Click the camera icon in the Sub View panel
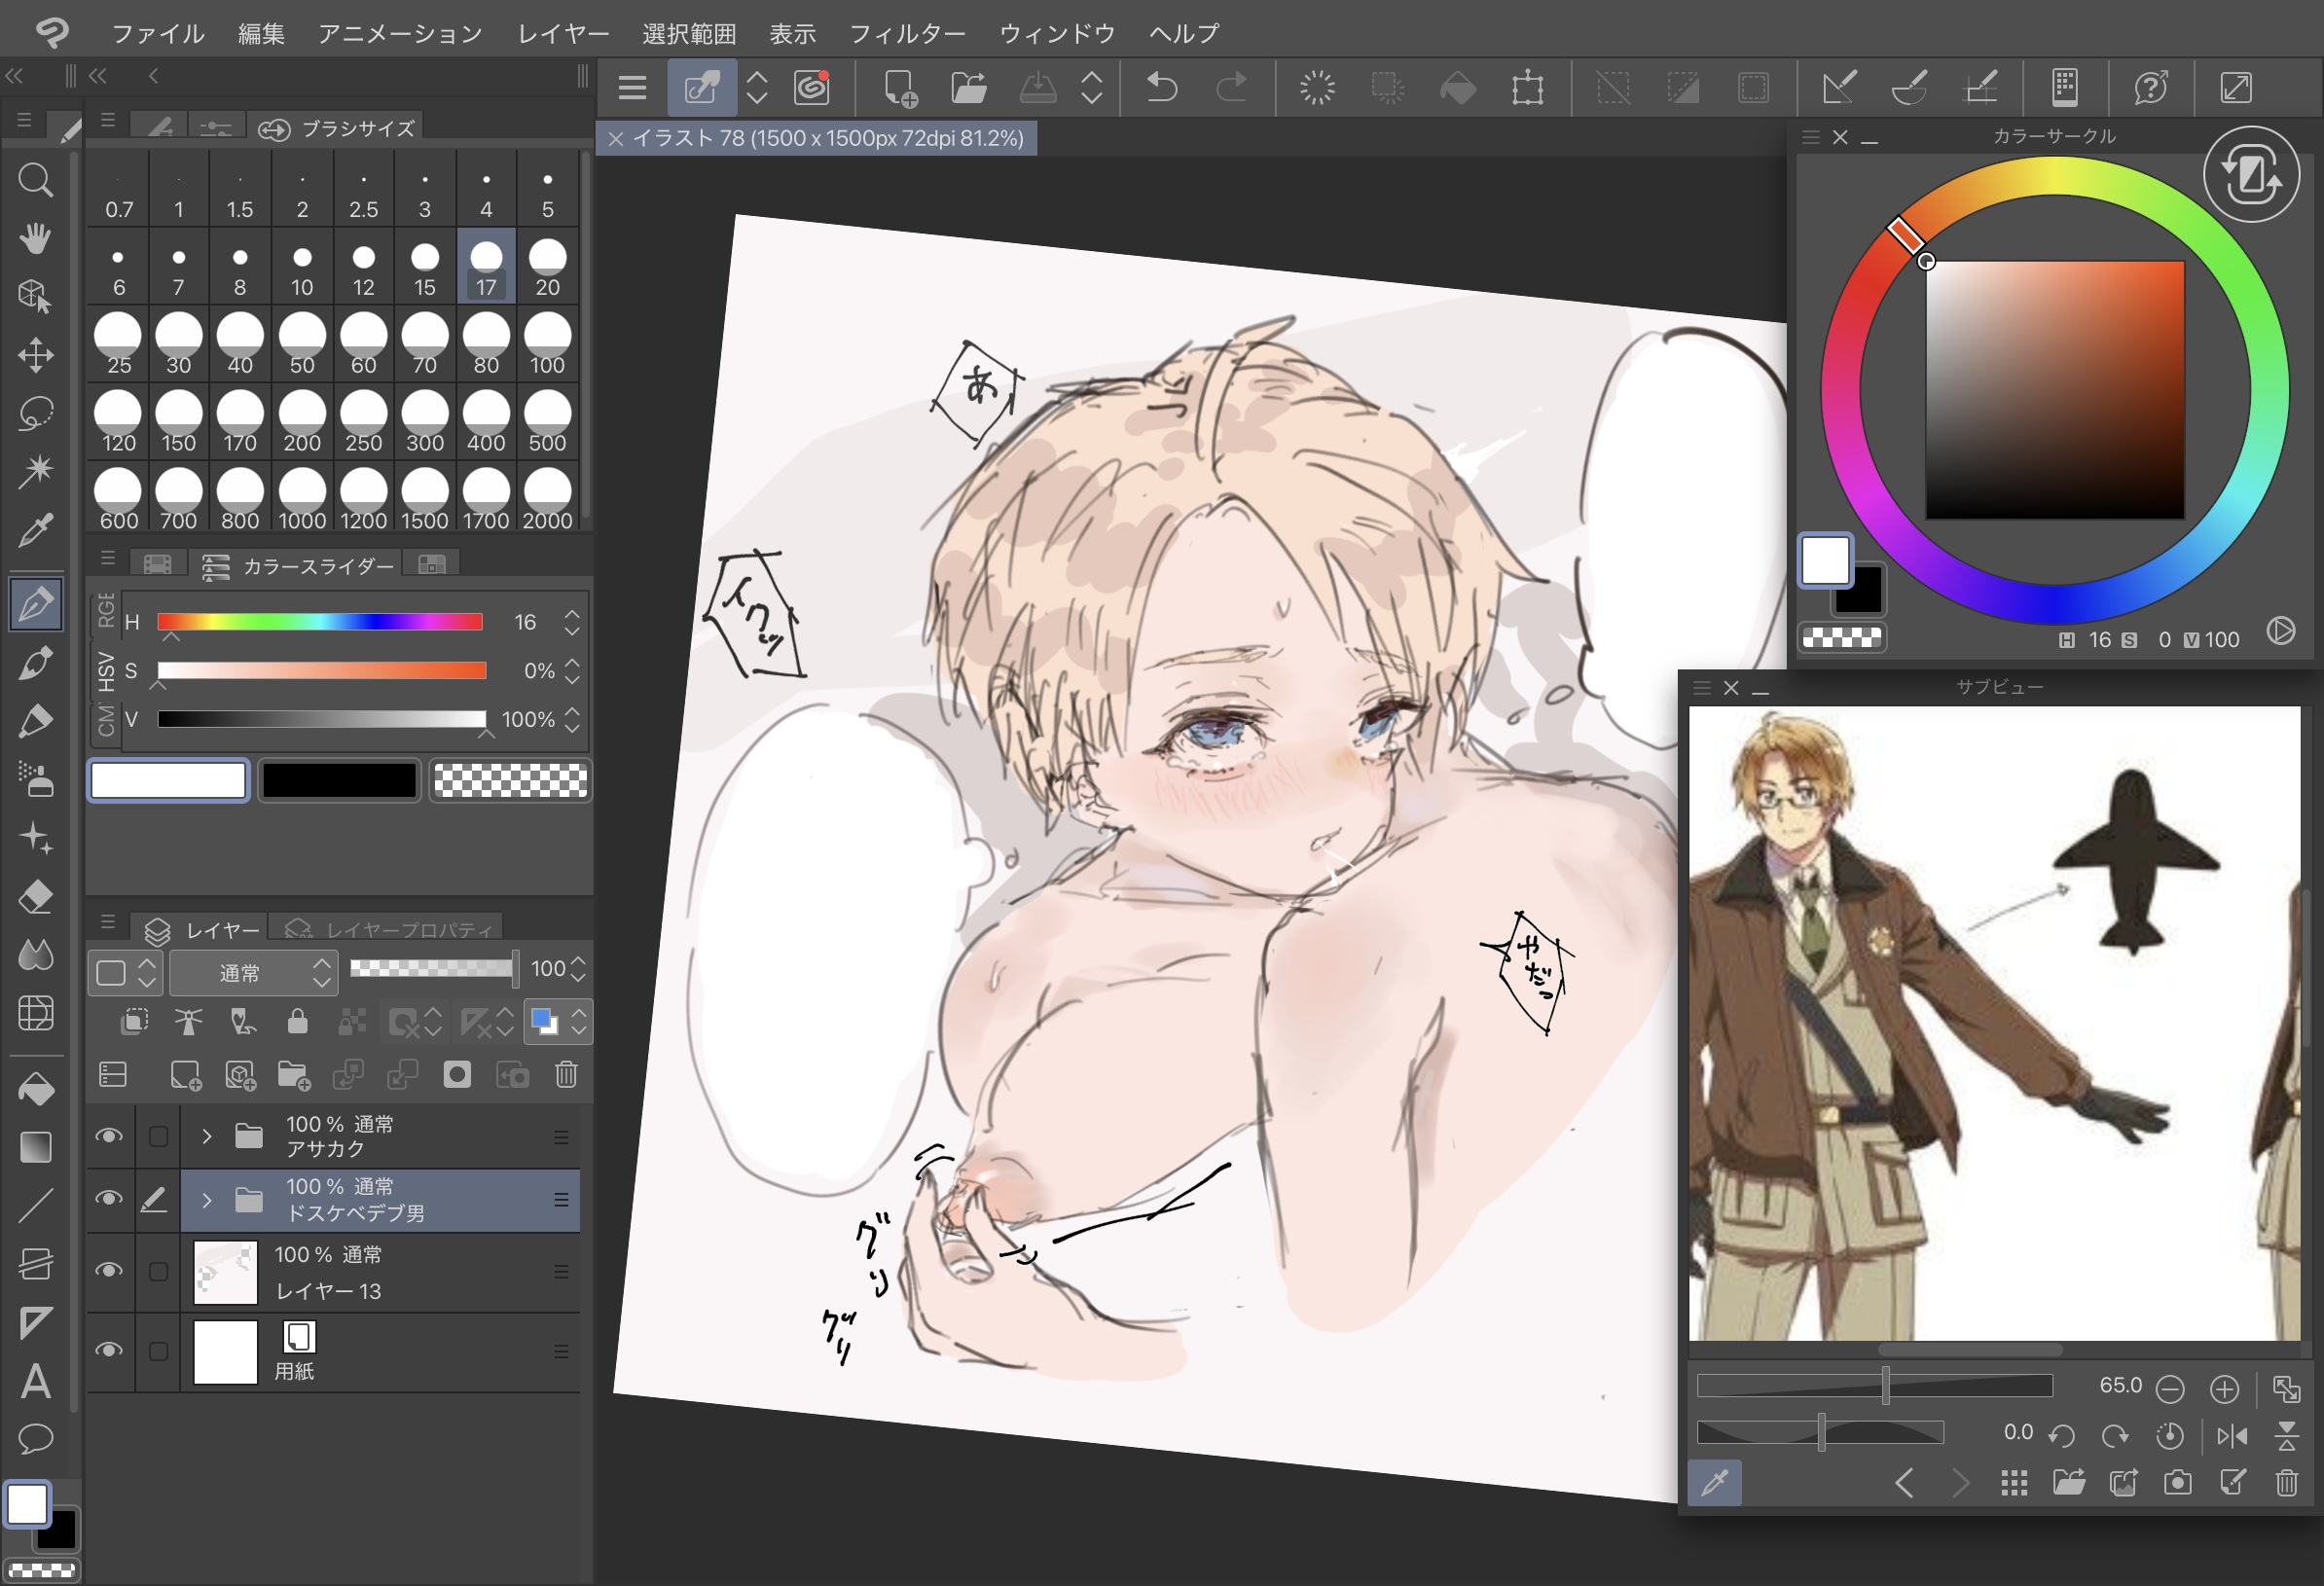The height and width of the screenshot is (1586, 2324). click(x=2177, y=1482)
